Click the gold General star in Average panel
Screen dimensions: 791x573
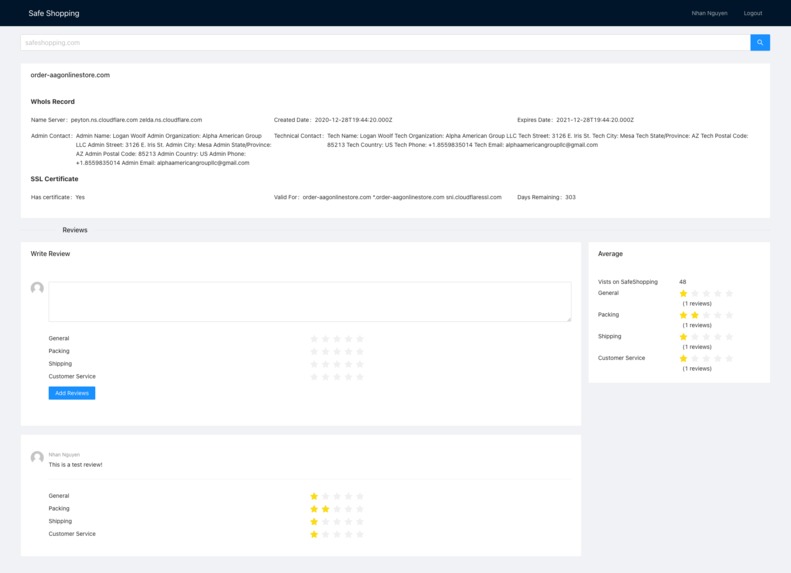[x=683, y=294]
